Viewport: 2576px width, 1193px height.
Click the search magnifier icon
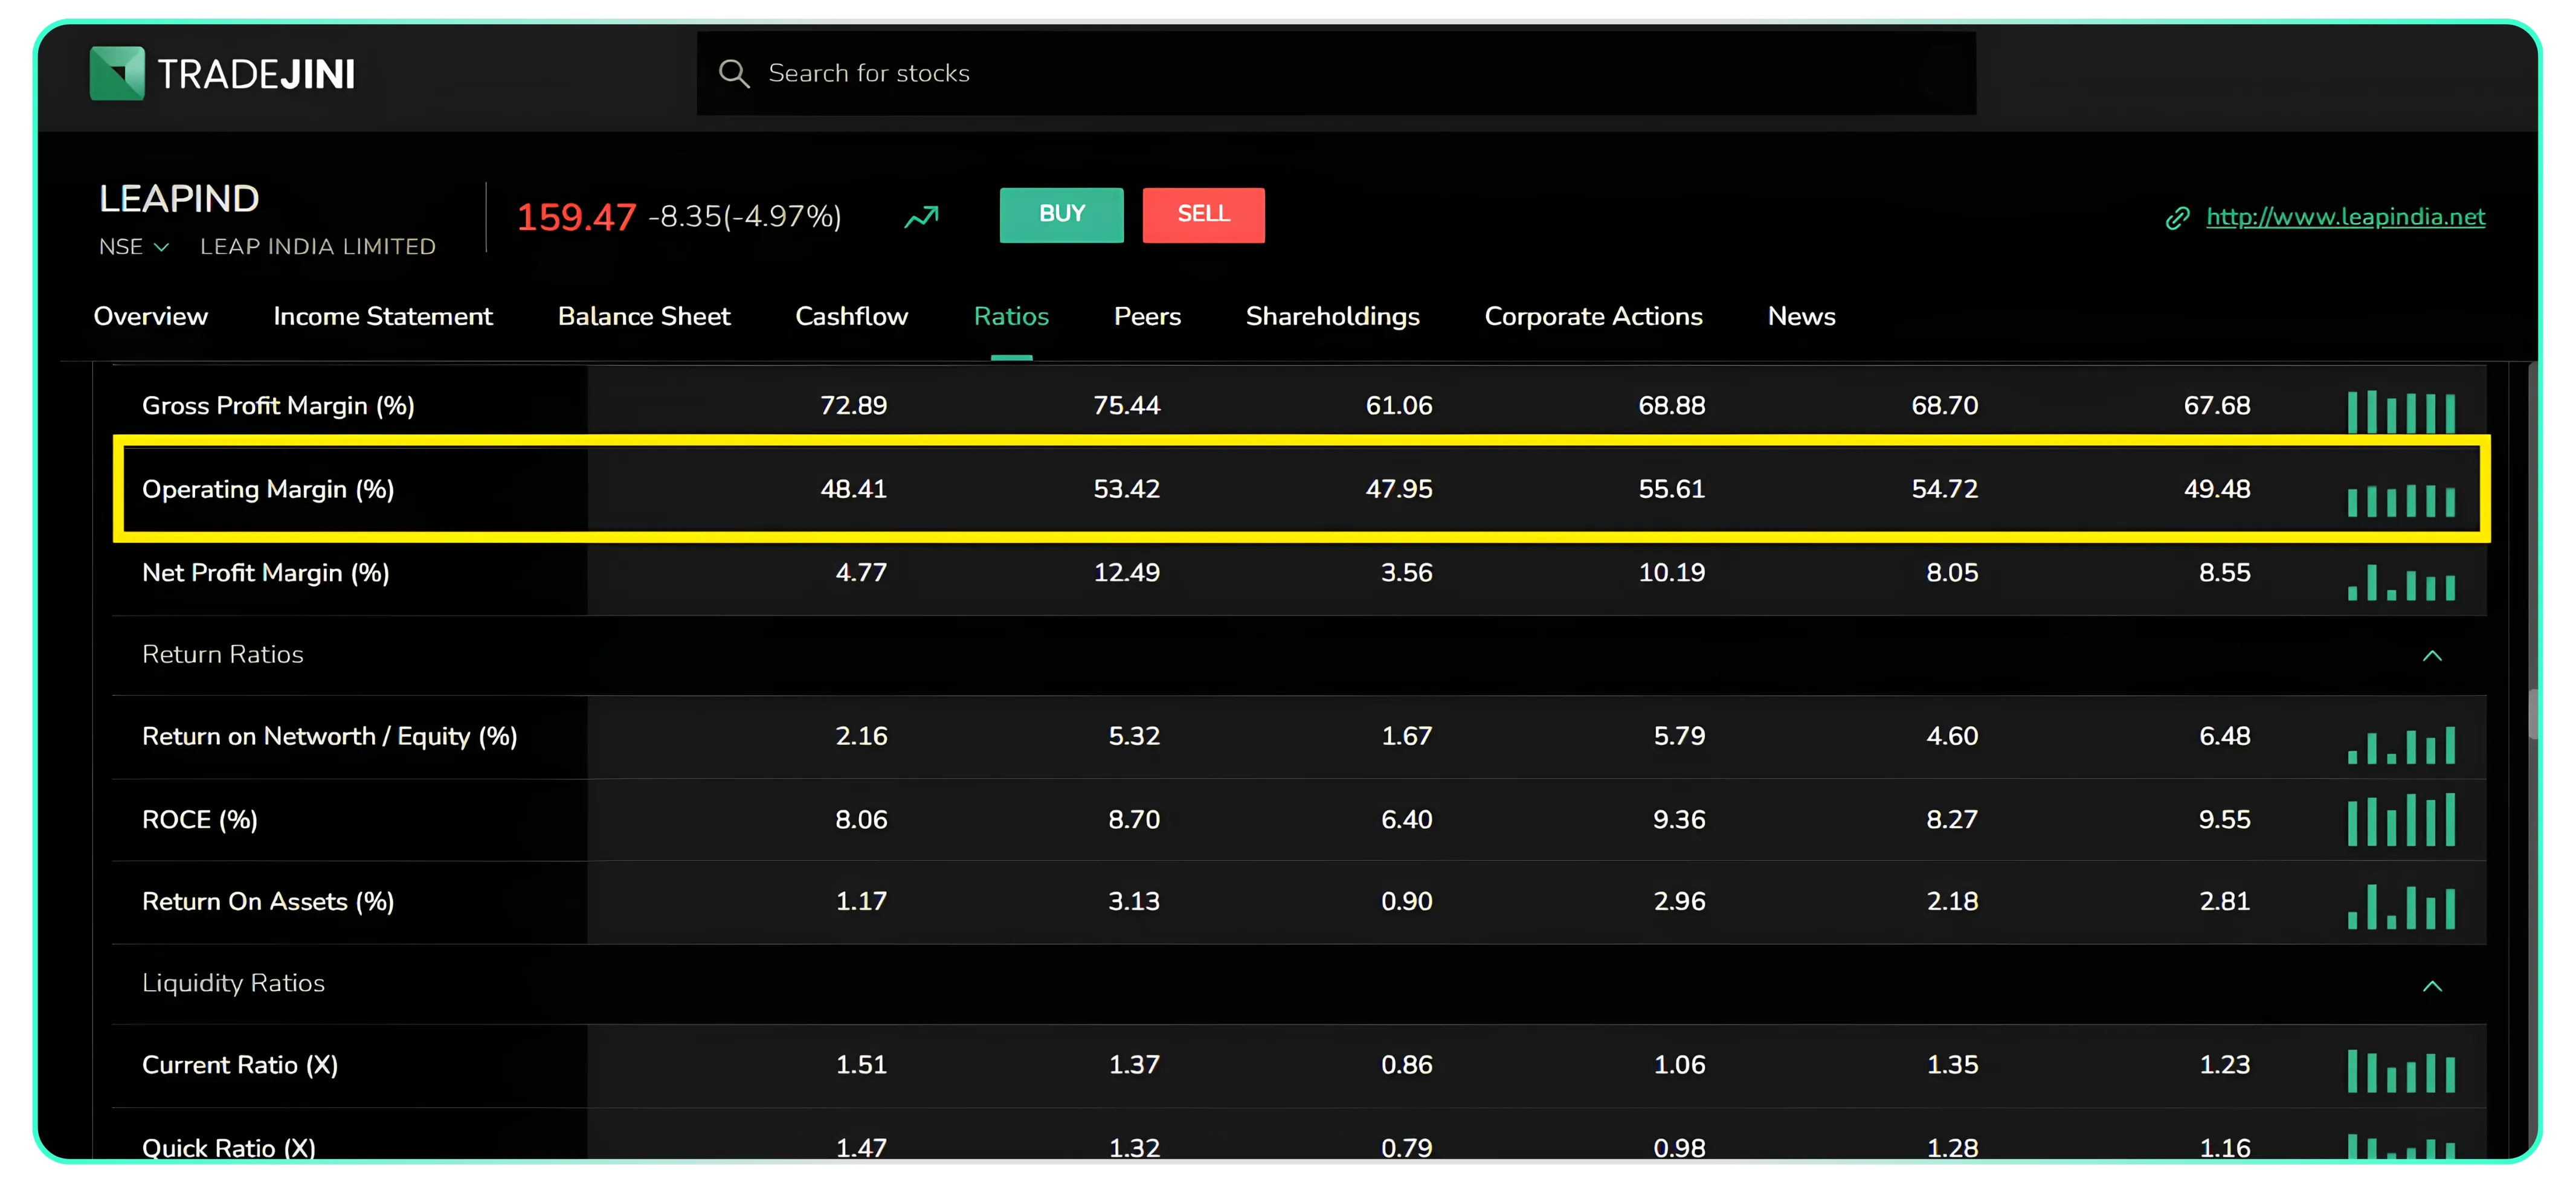[x=734, y=73]
